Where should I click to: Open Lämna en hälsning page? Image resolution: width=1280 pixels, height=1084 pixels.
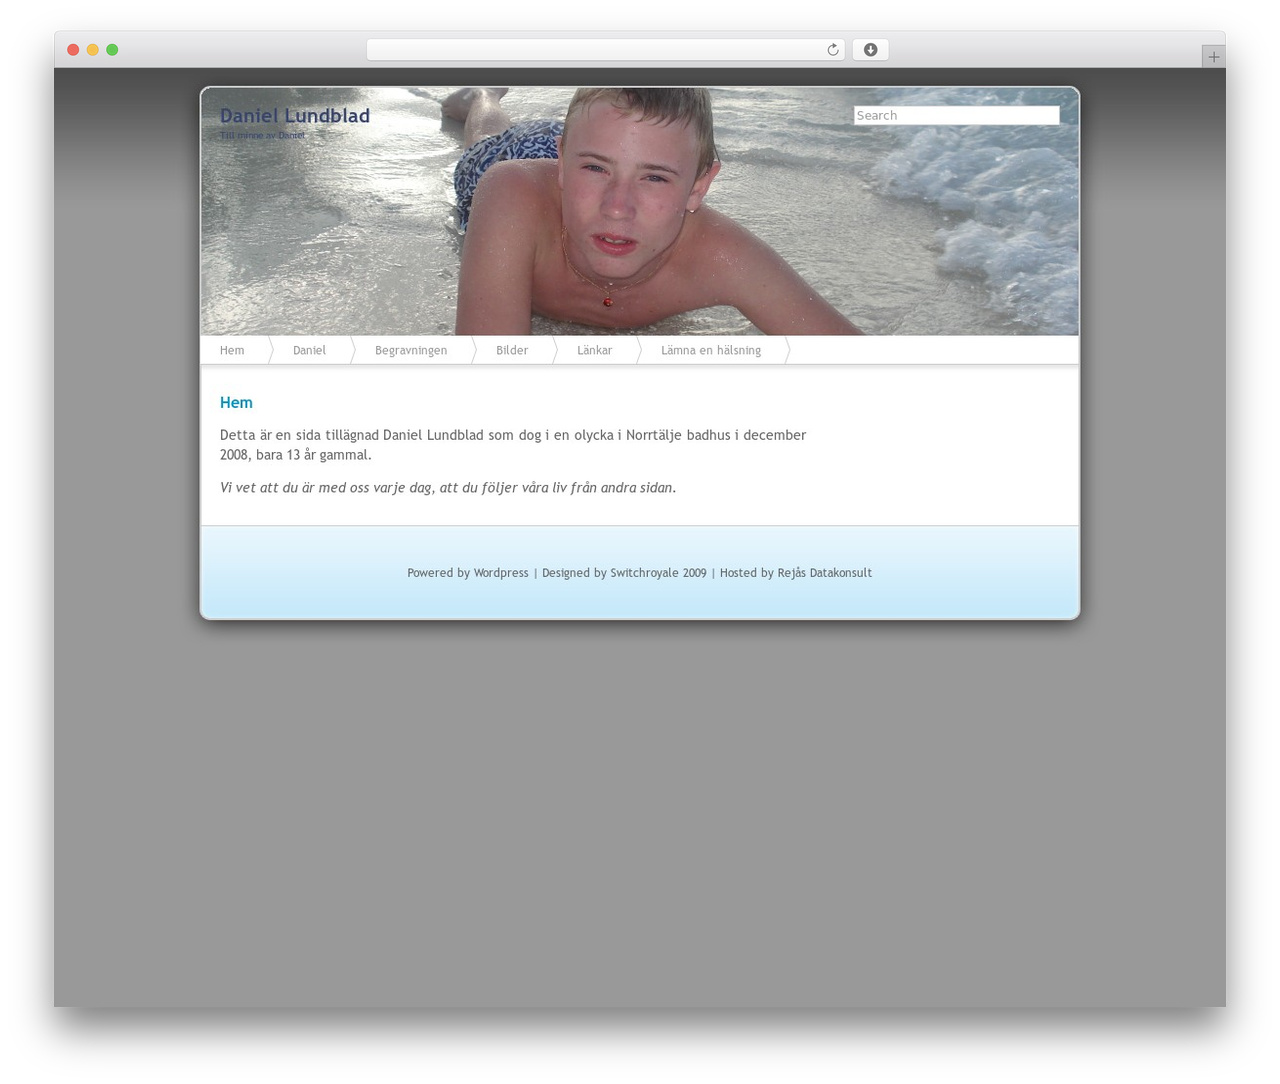click(x=711, y=350)
